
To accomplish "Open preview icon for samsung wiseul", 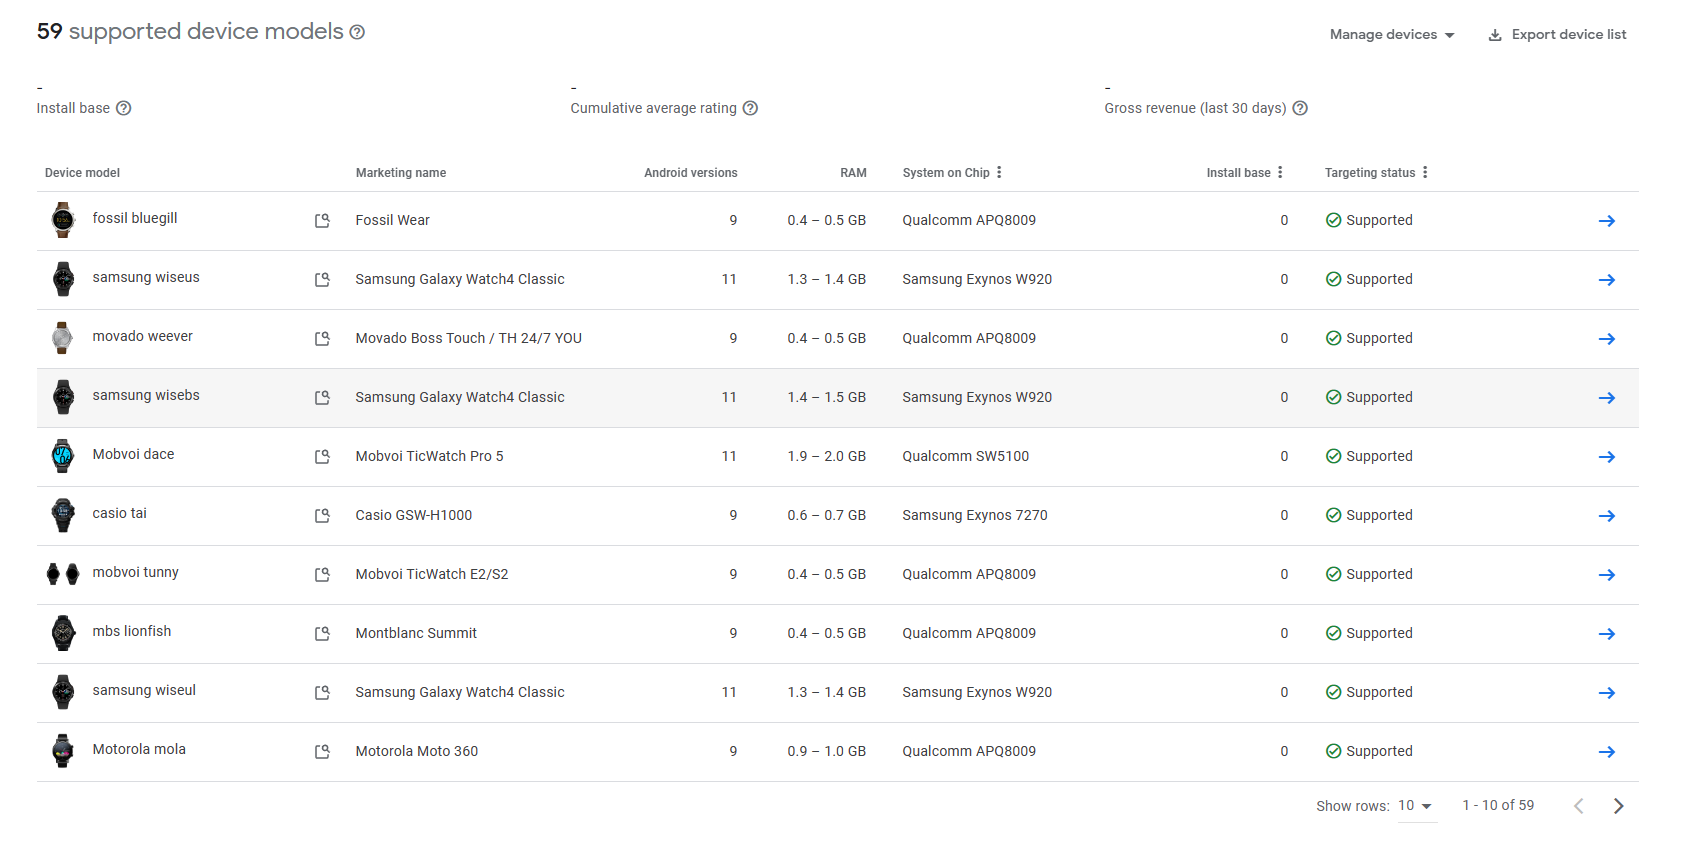I will (x=322, y=693).
